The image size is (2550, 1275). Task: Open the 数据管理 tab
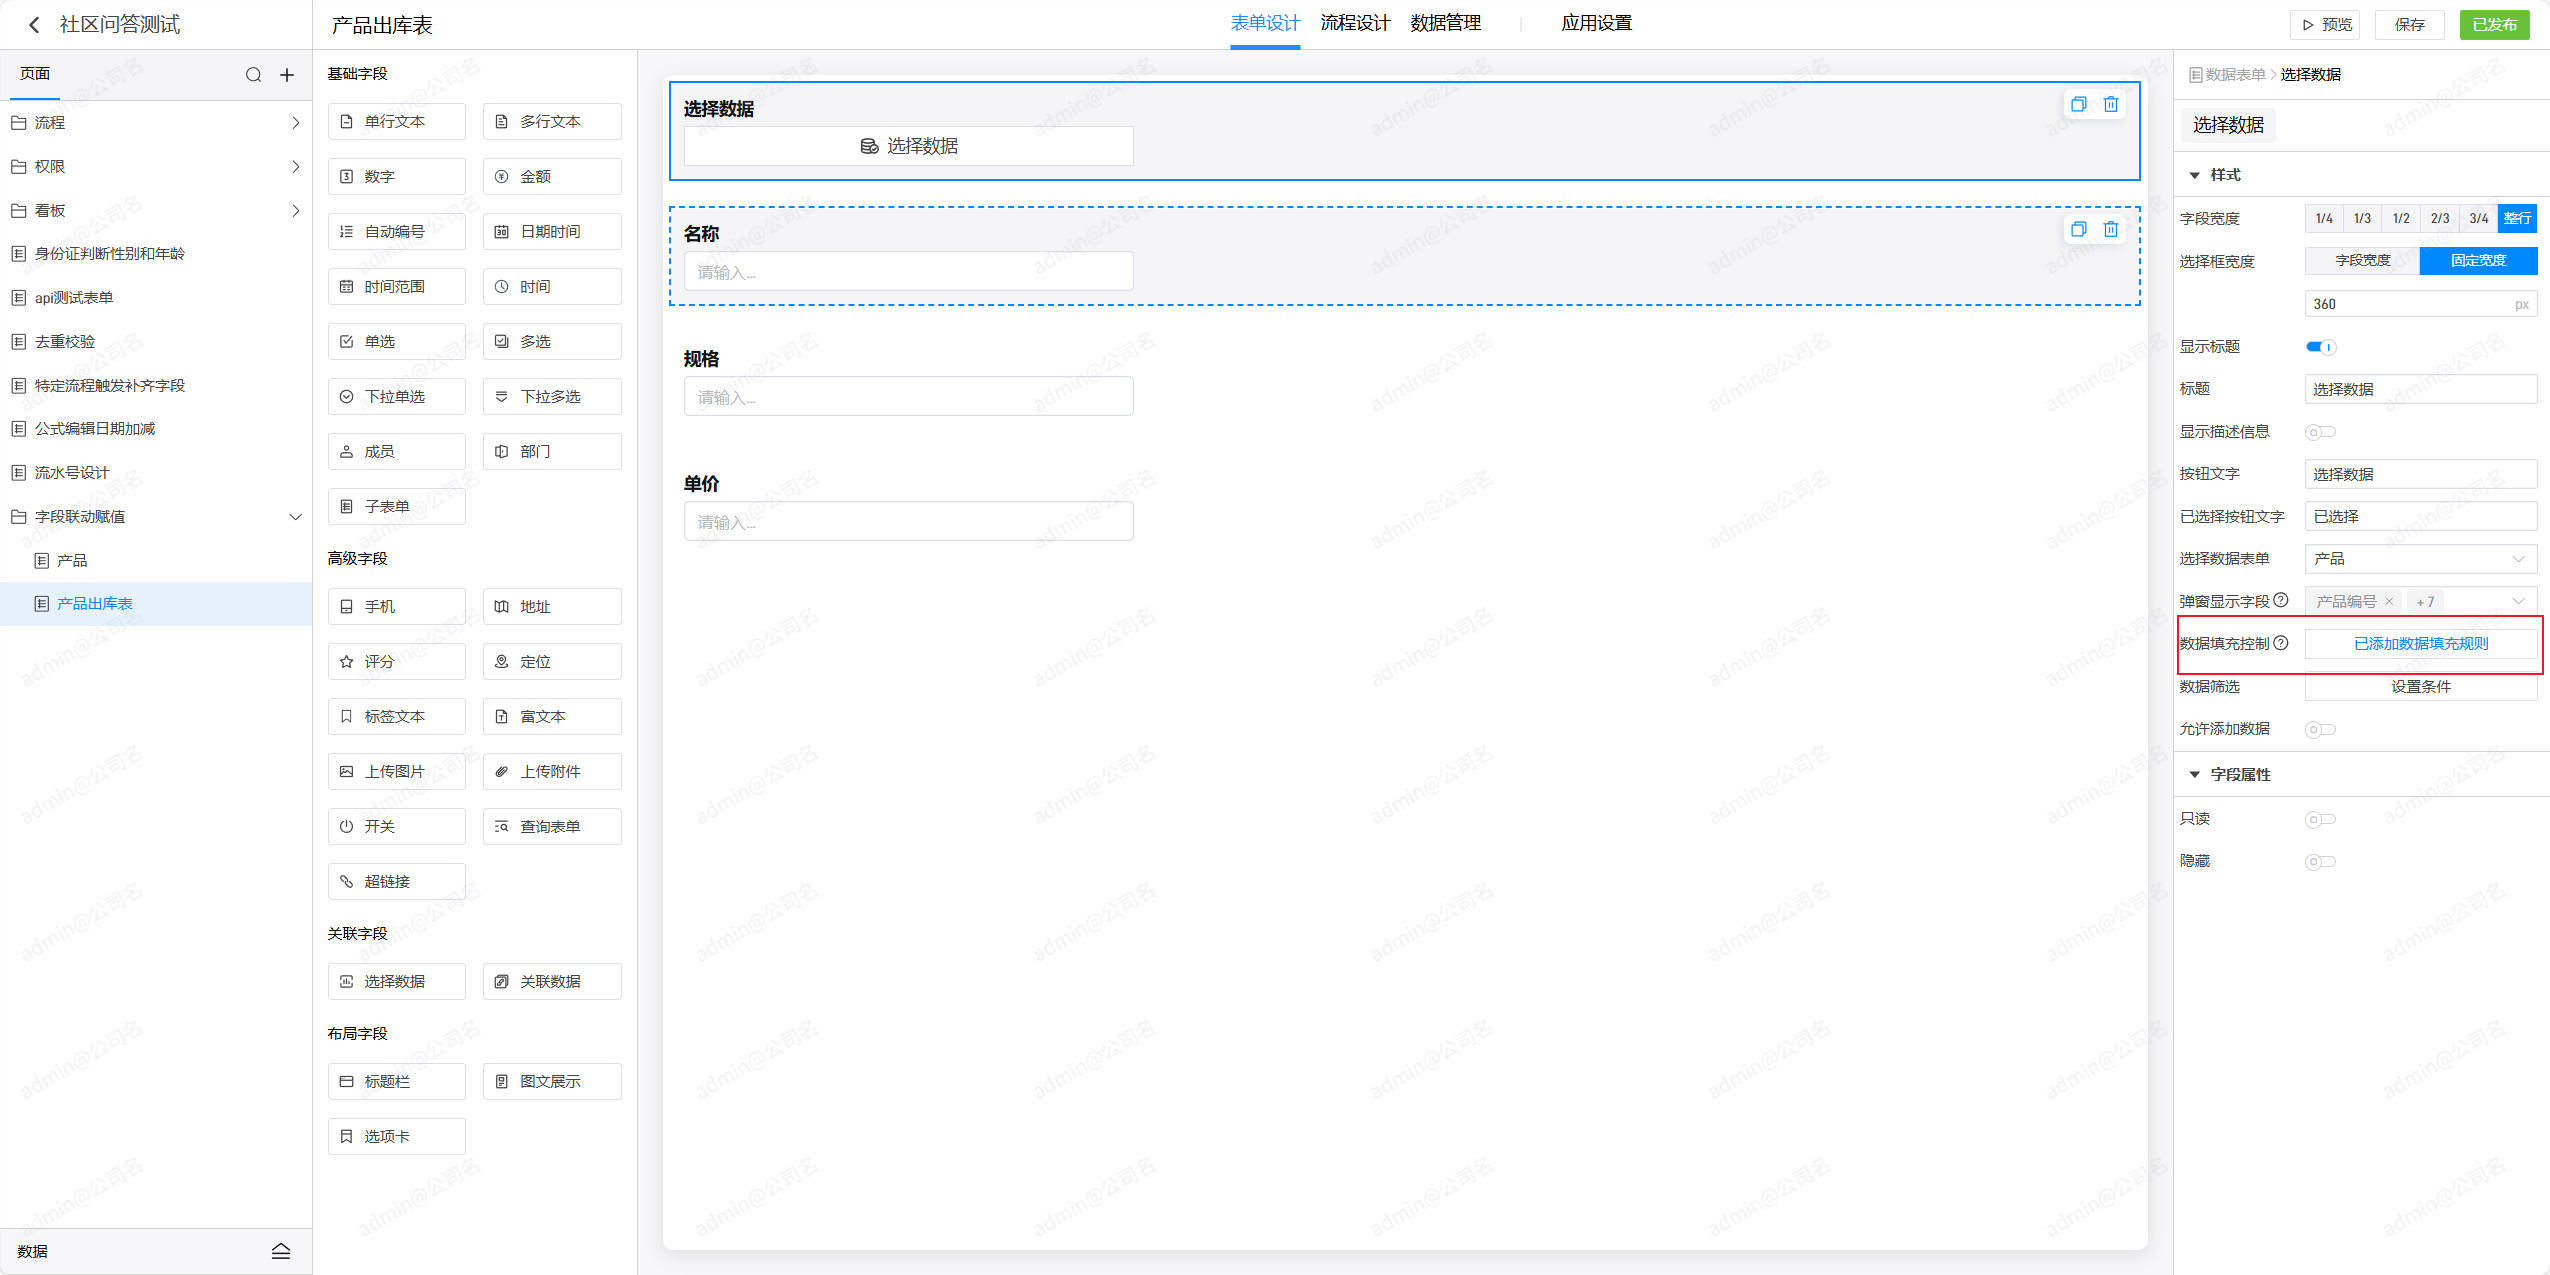[x=1445, y=23]
